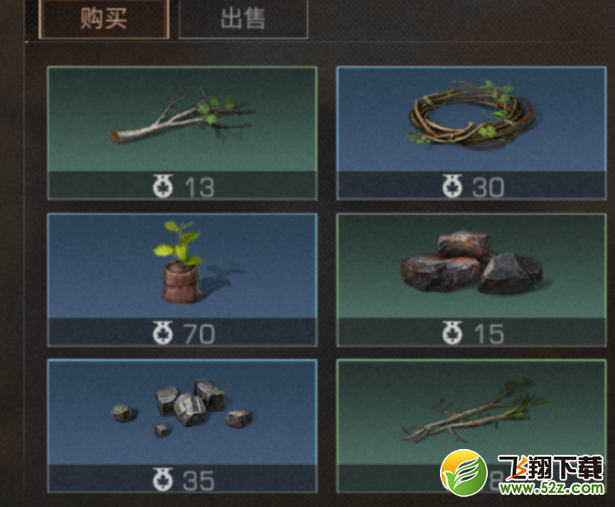Click the price 70 label
This screenshot has height=507, width=615.
pyautogui.click(x=199, y=334)
